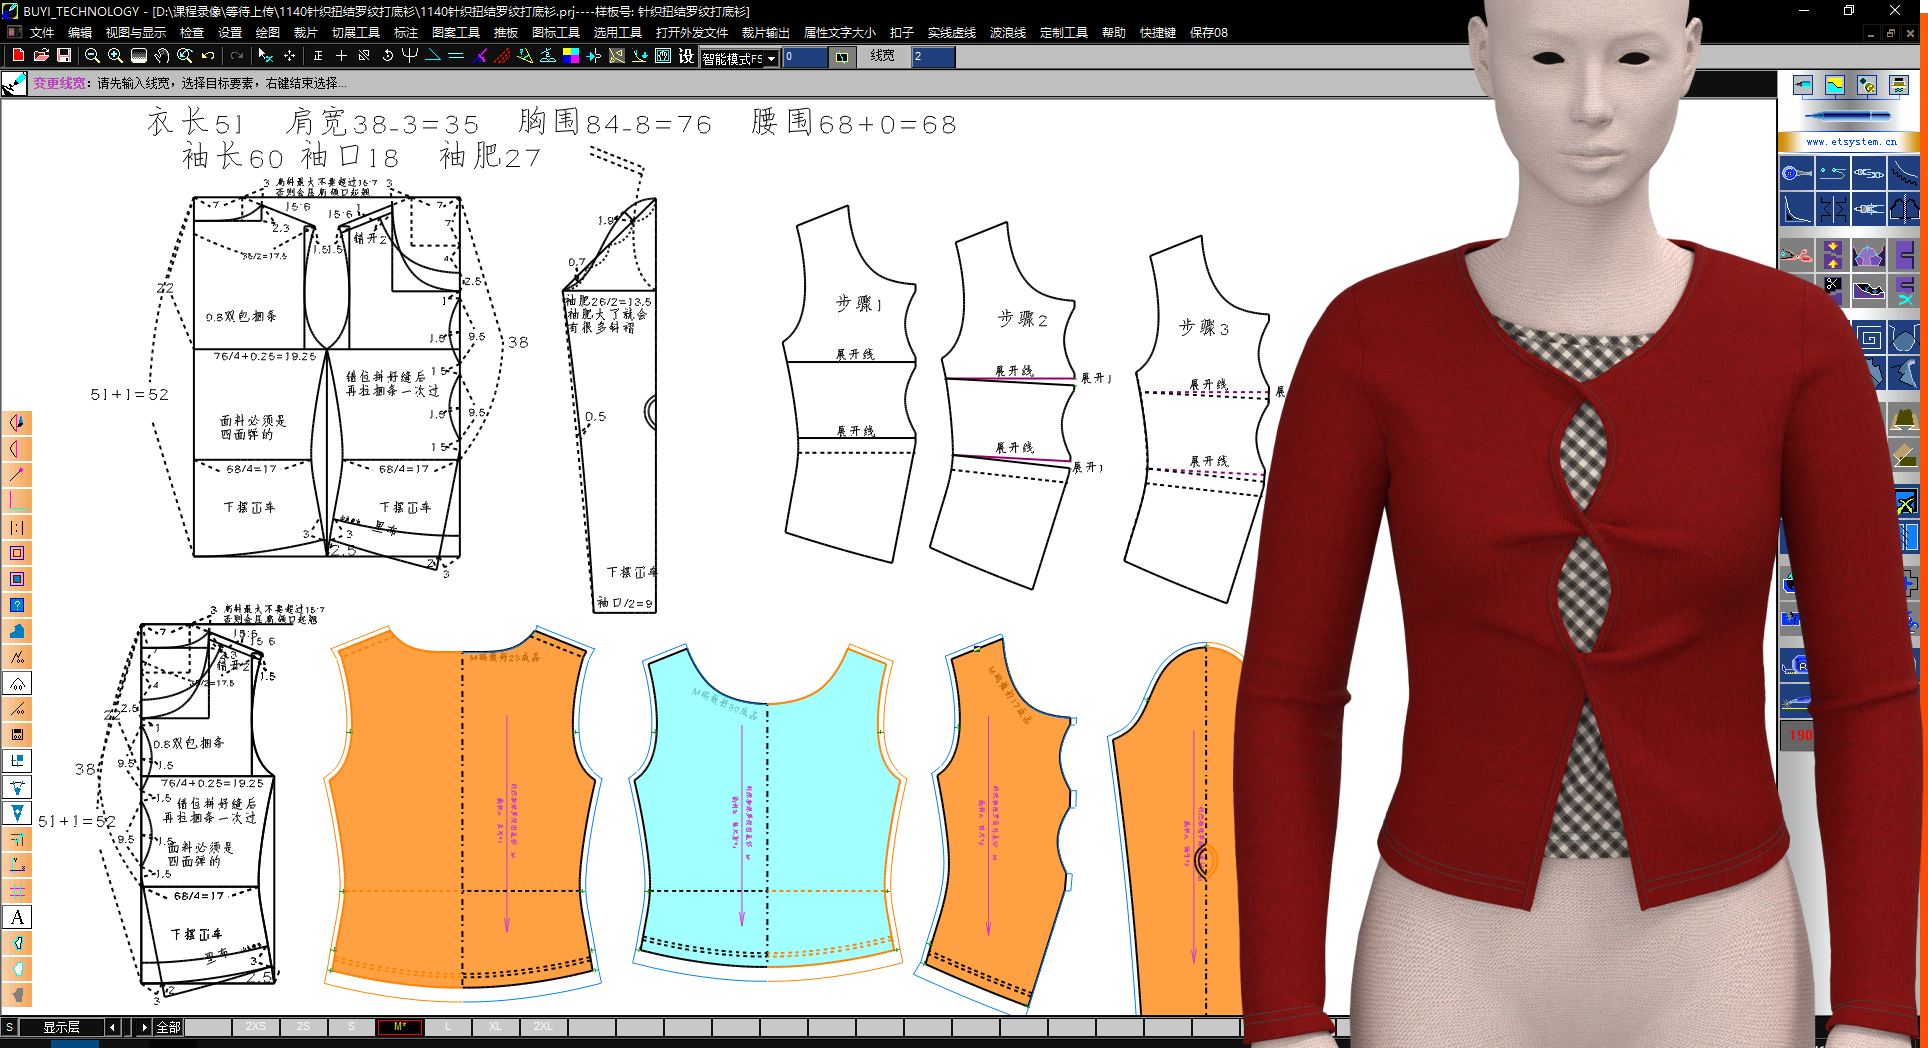Open the 推板 menu
The image size is (1928, 1048).
click(506, 32)
